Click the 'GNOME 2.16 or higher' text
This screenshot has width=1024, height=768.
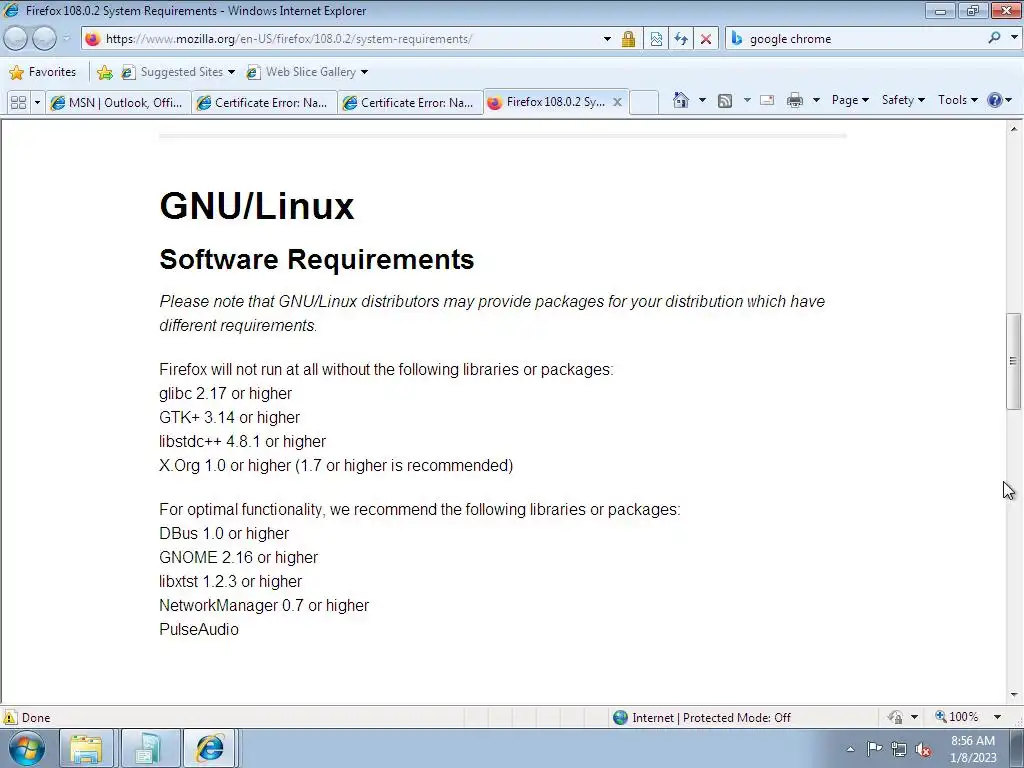(238, 557)
